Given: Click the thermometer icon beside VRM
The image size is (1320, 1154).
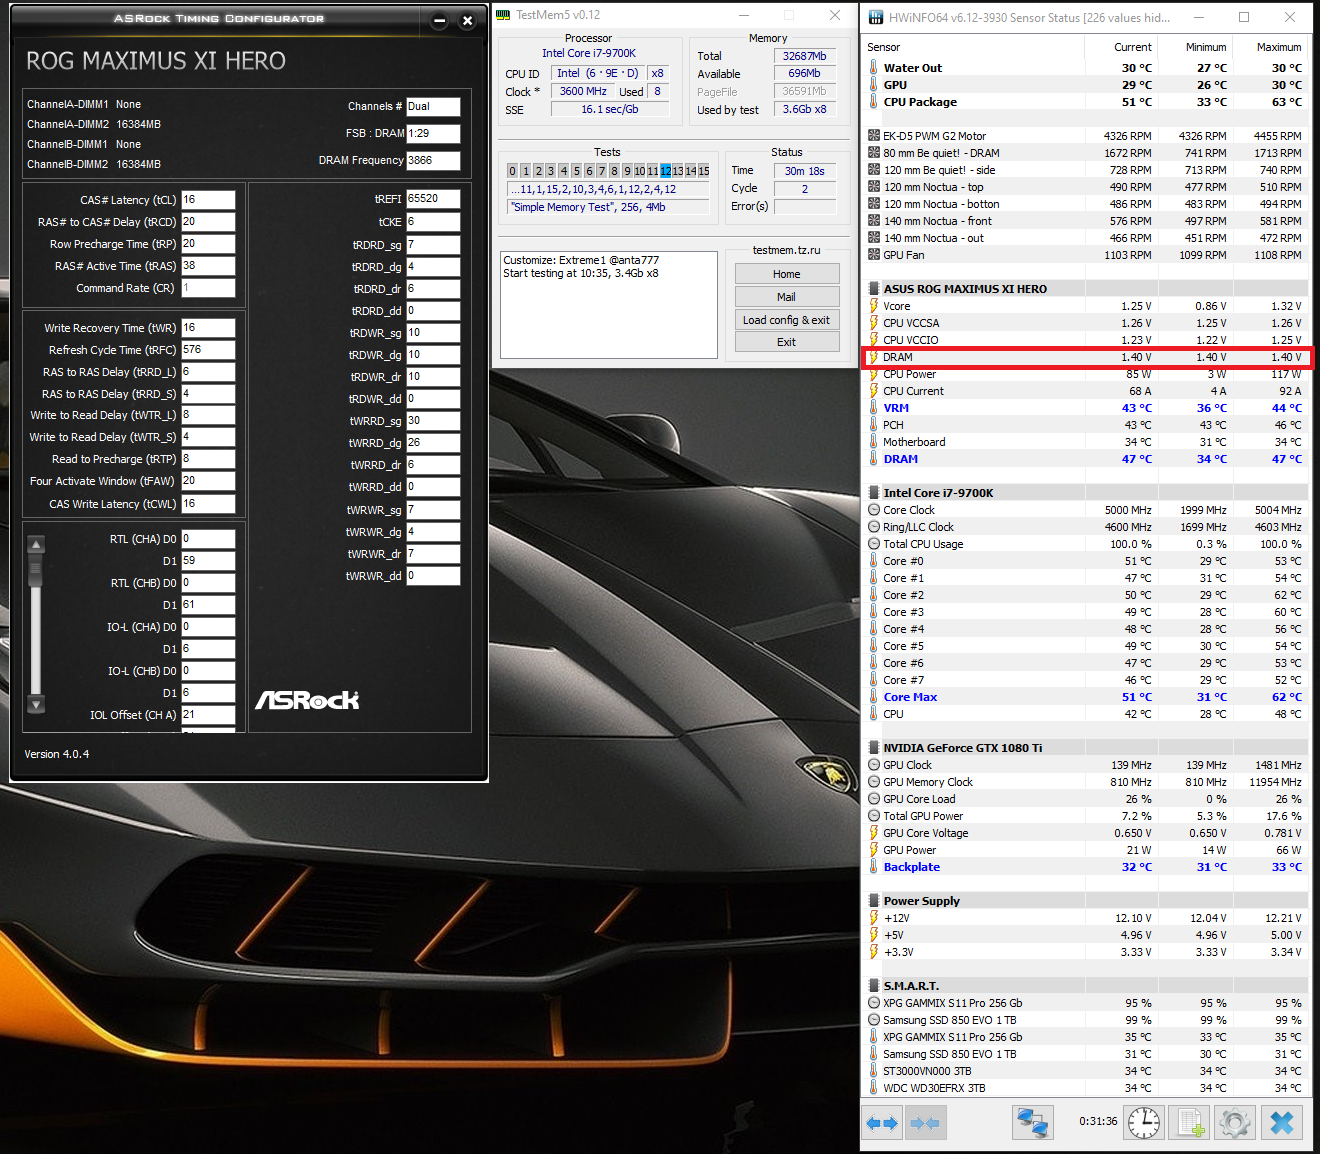Looking at the screenshot, I should [x=874, y=408].
